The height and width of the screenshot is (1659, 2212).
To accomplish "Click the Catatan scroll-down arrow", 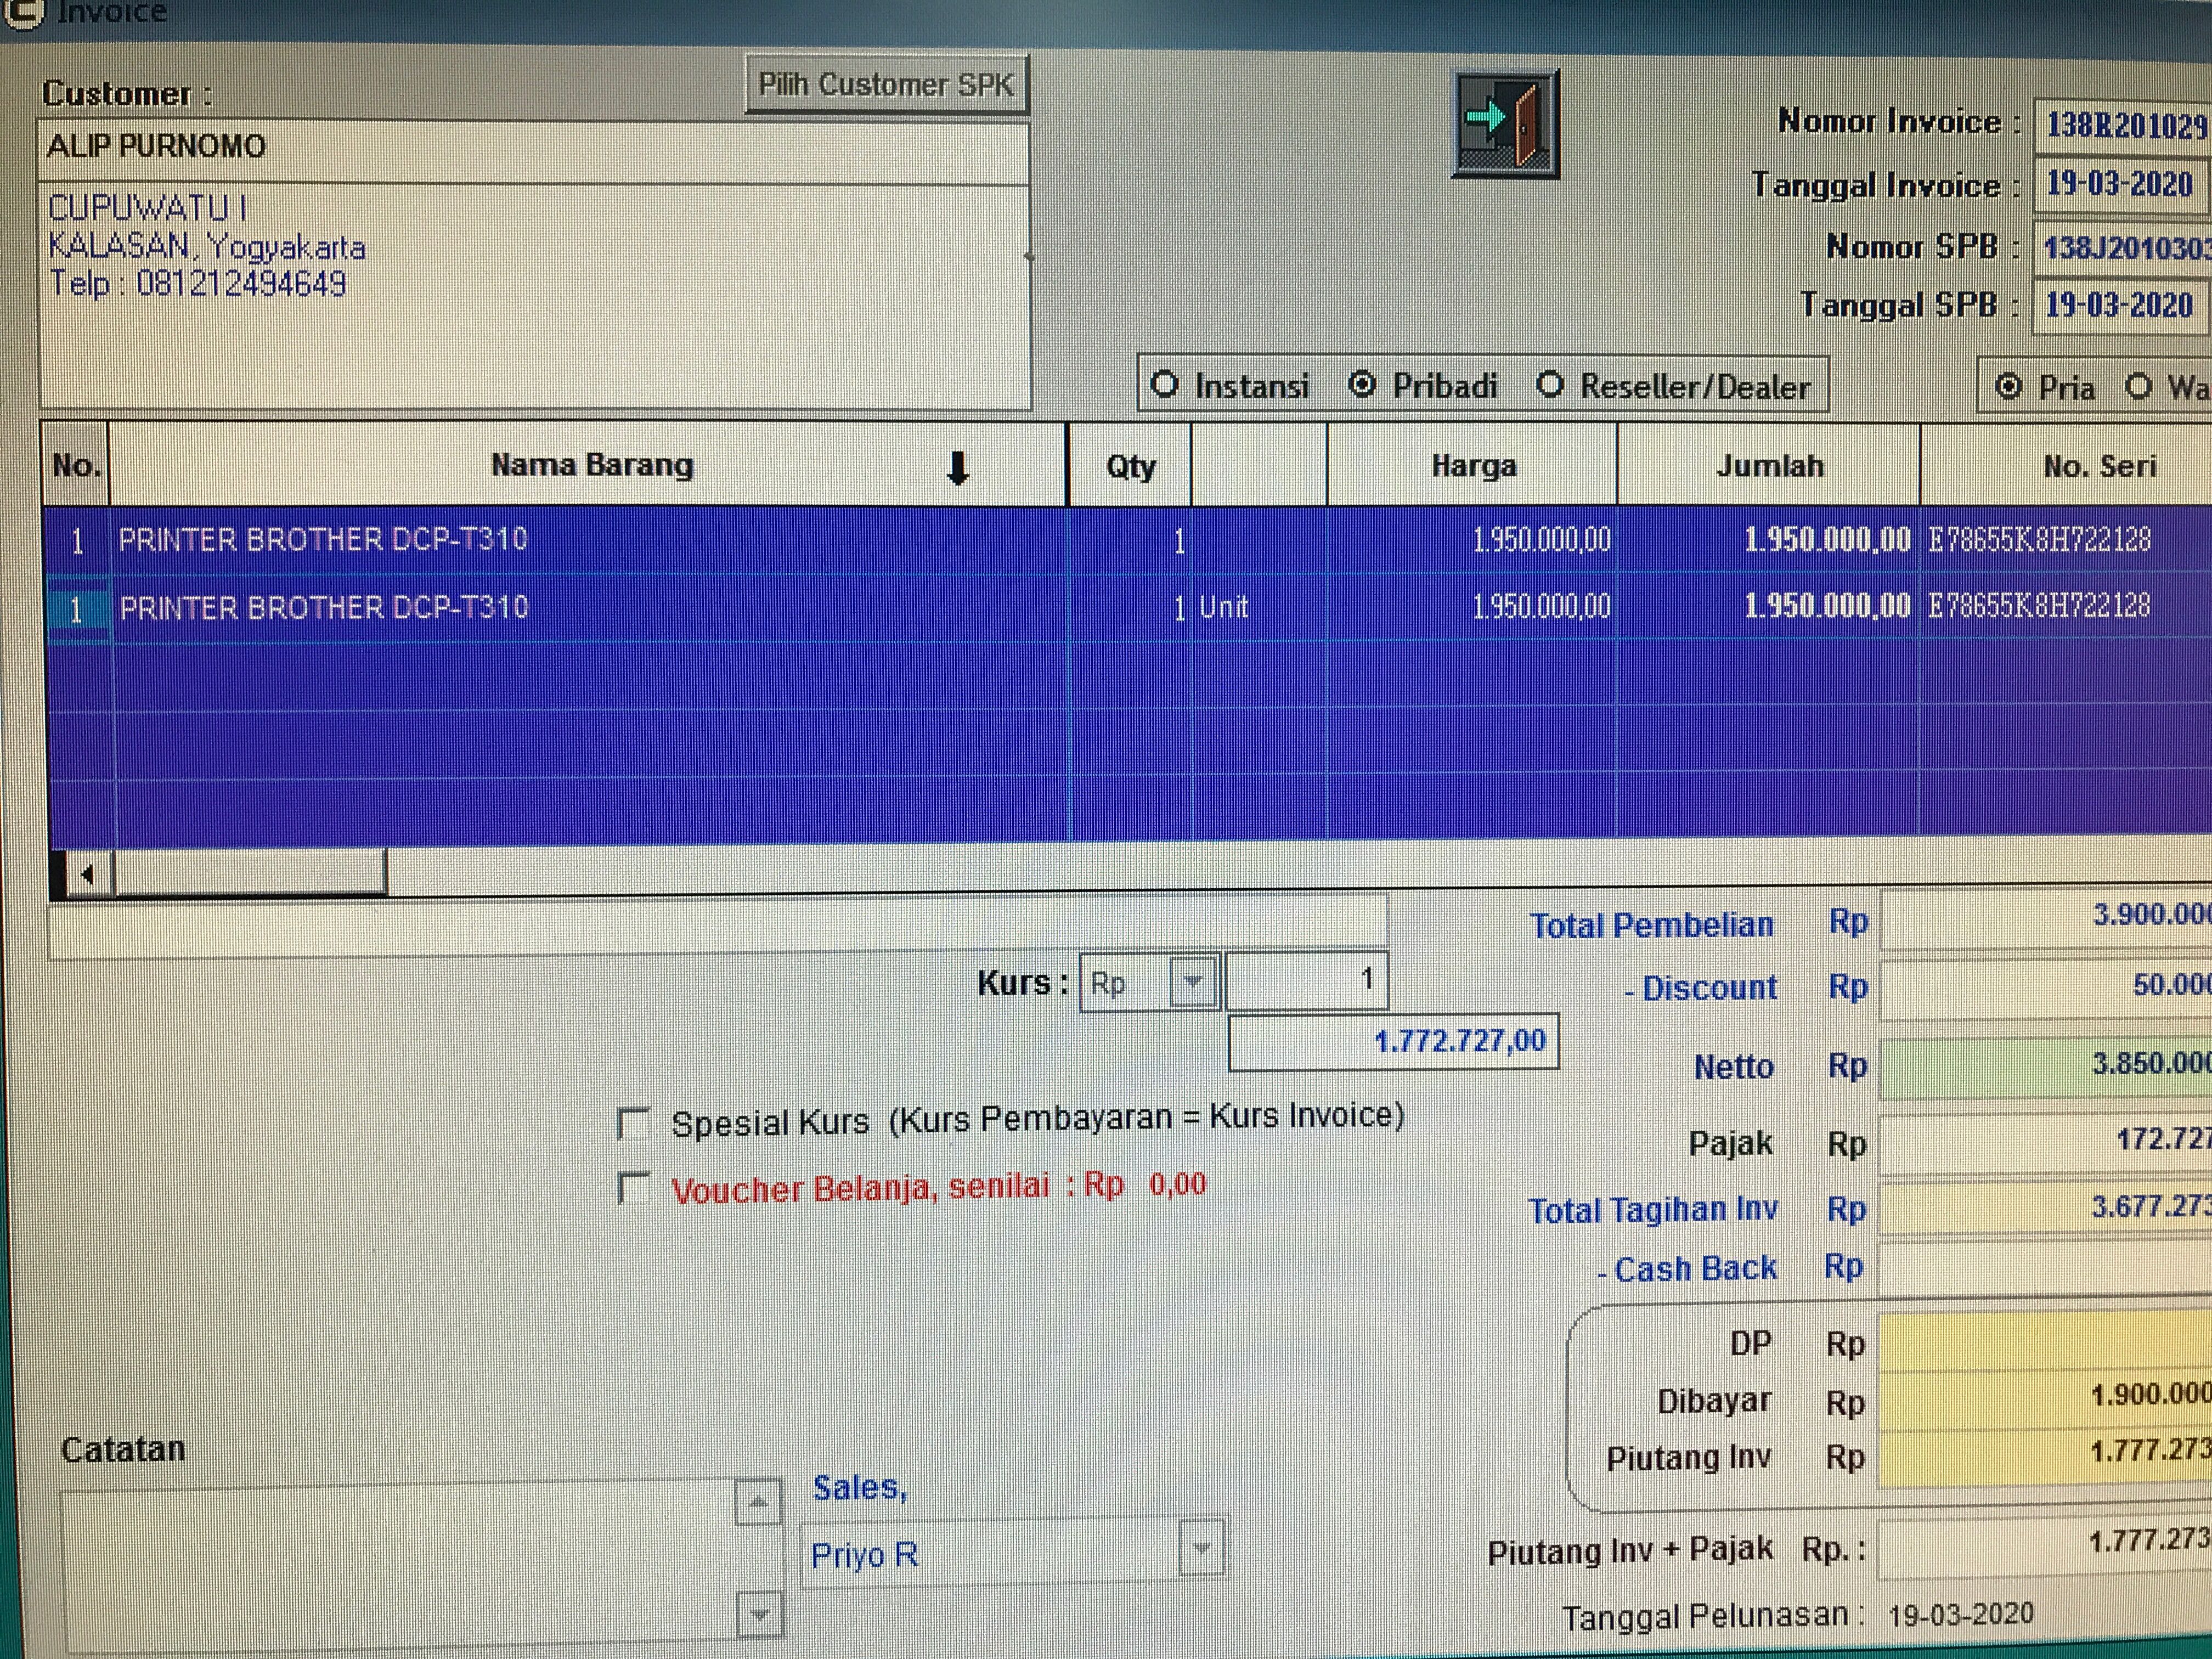I will 759,1614.
